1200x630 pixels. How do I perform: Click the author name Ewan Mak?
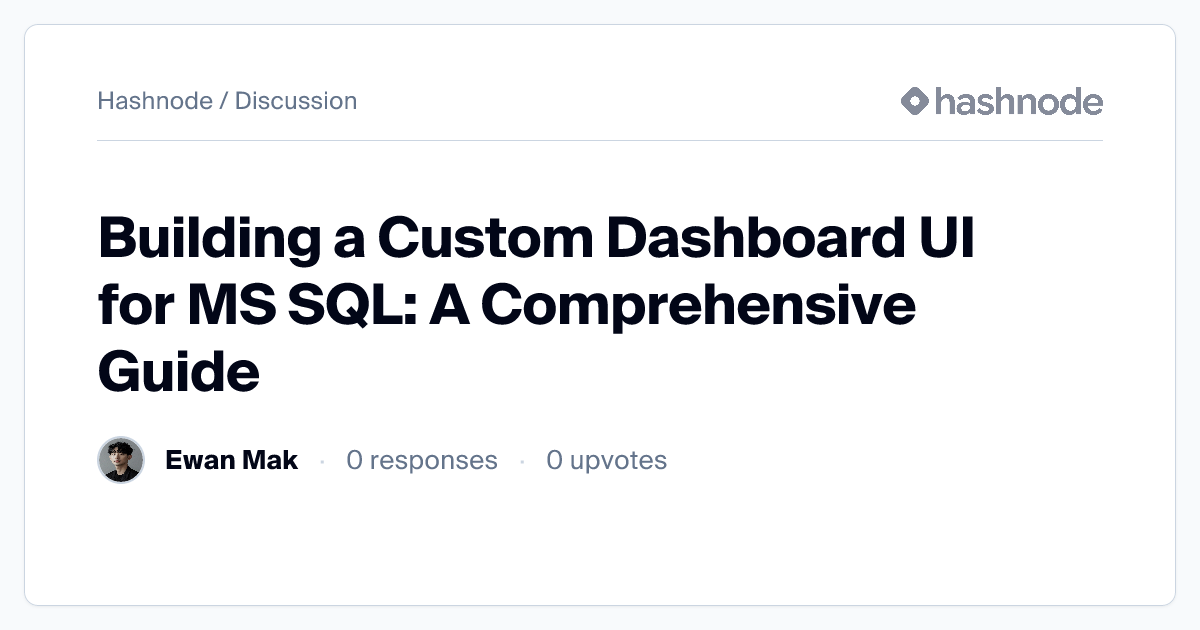(231, 460)
